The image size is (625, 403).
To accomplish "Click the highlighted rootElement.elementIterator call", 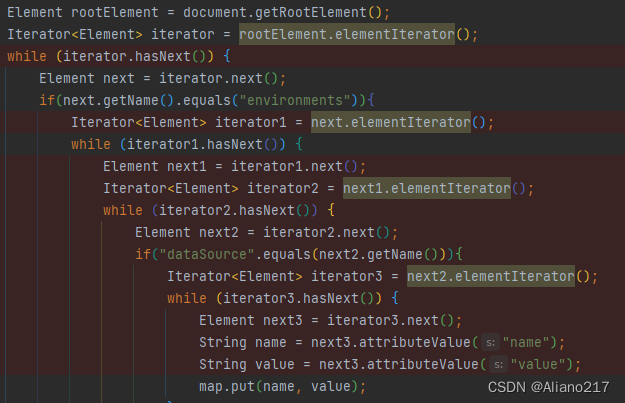I will [347, 34].
